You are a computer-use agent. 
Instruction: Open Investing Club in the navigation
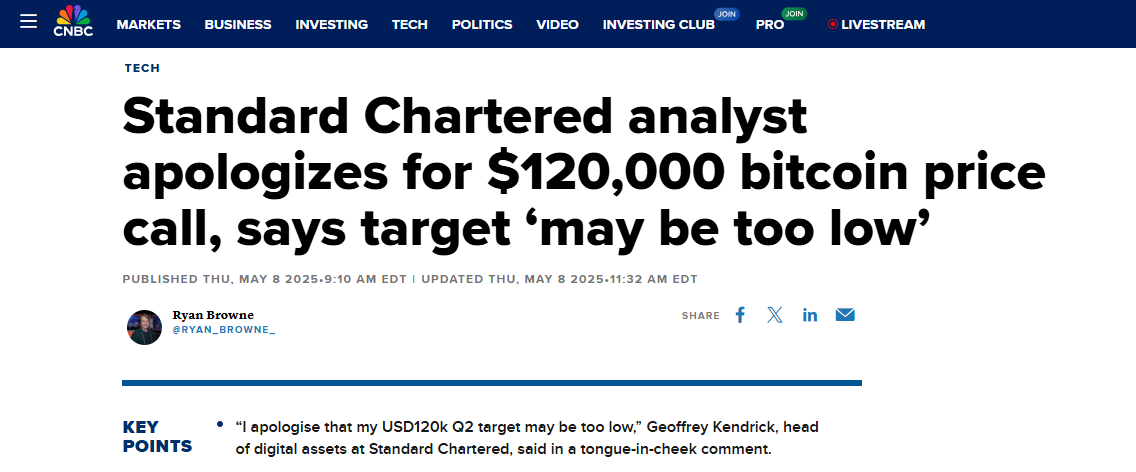(x=658, y=24)
